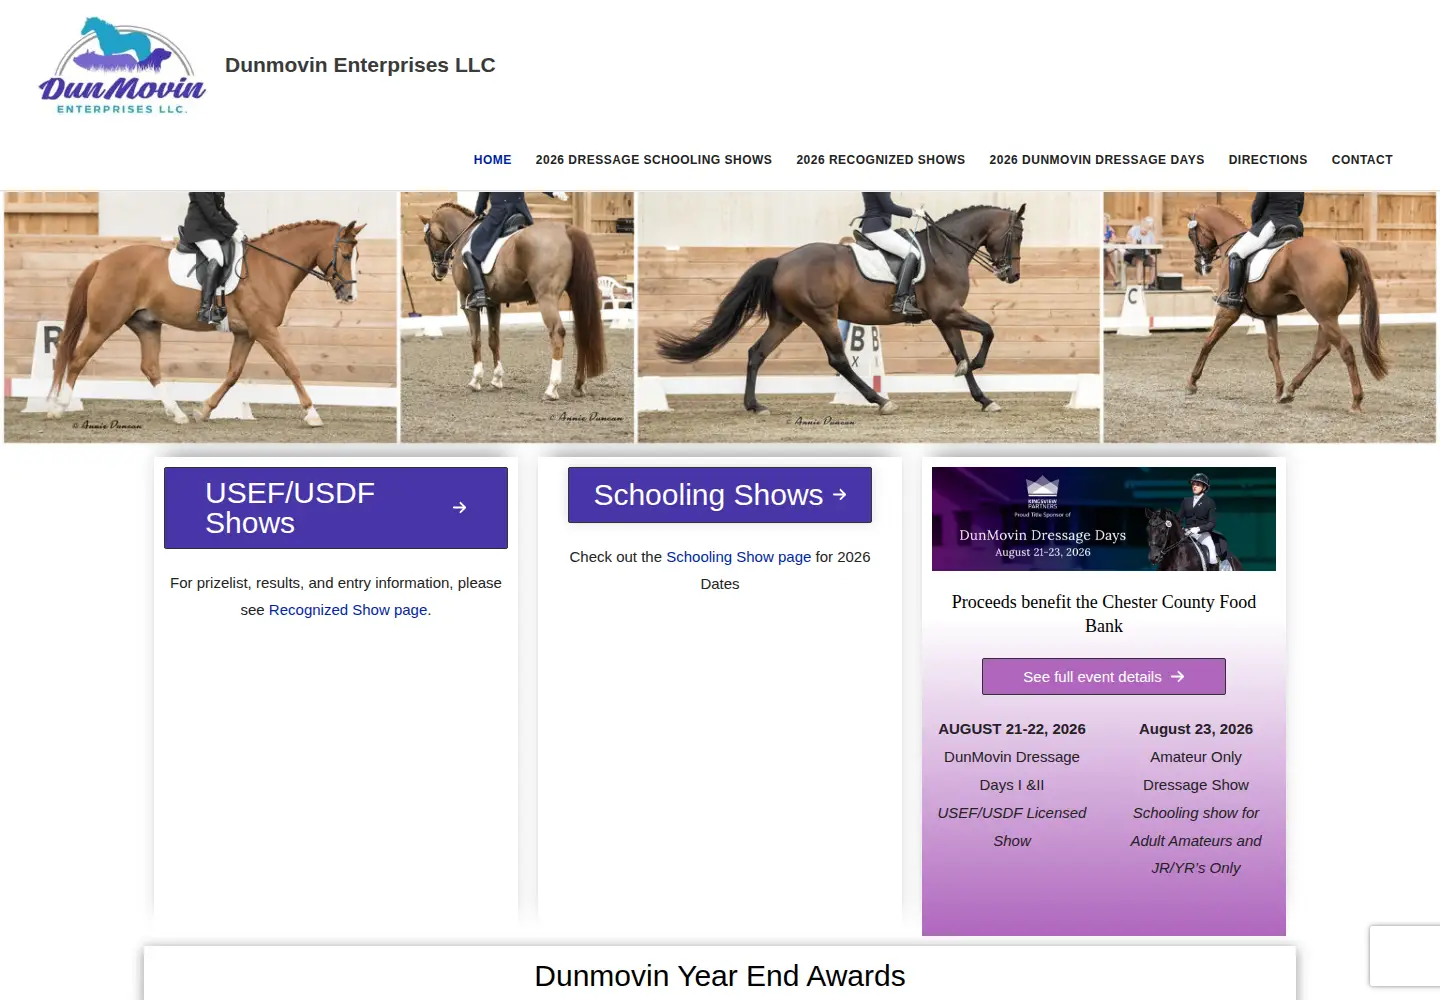
Task: Click See full event details button
Action: [1104, 677]
